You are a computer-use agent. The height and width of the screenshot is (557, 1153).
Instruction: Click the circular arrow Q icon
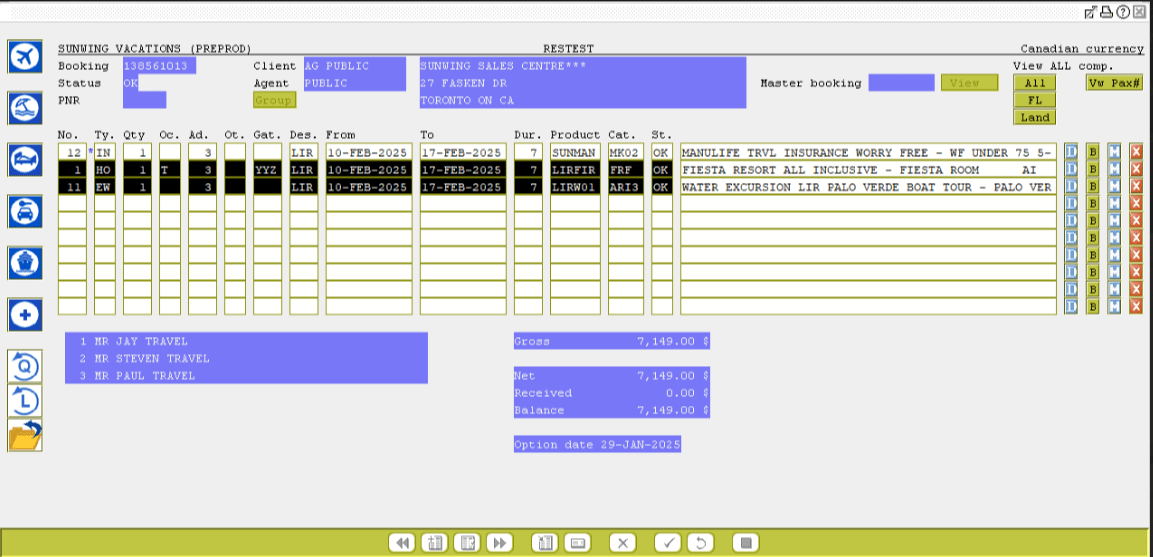pyautogui.click(x=25, y=366)
